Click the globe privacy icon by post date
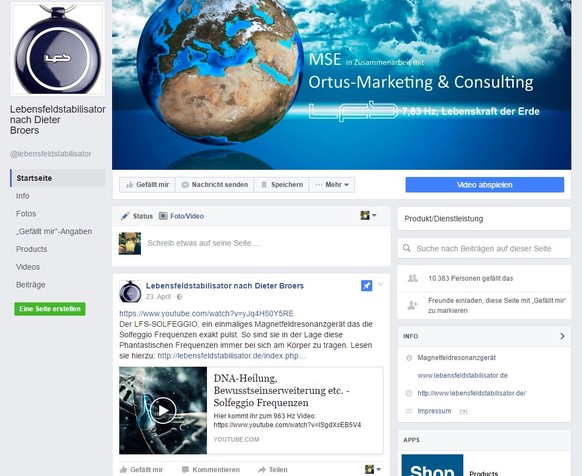 point(180,297)
